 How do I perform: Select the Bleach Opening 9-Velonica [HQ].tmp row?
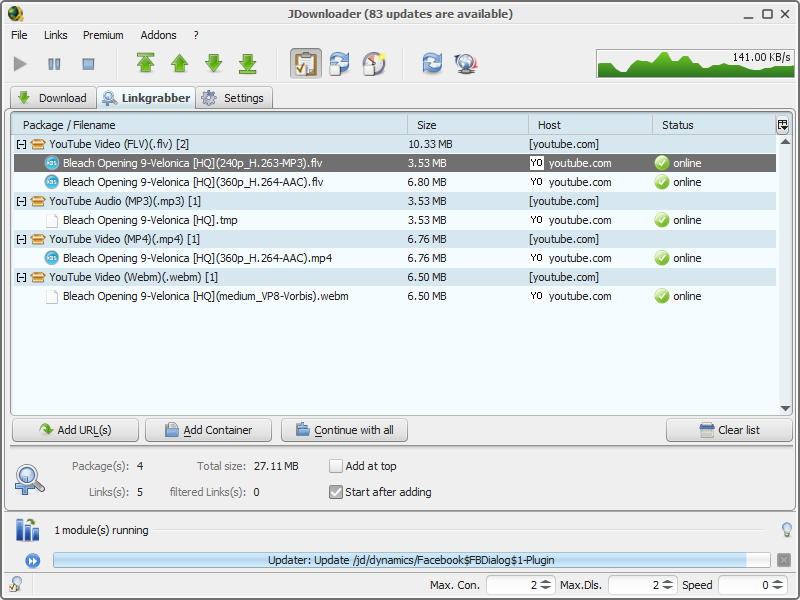coord(395,220)
